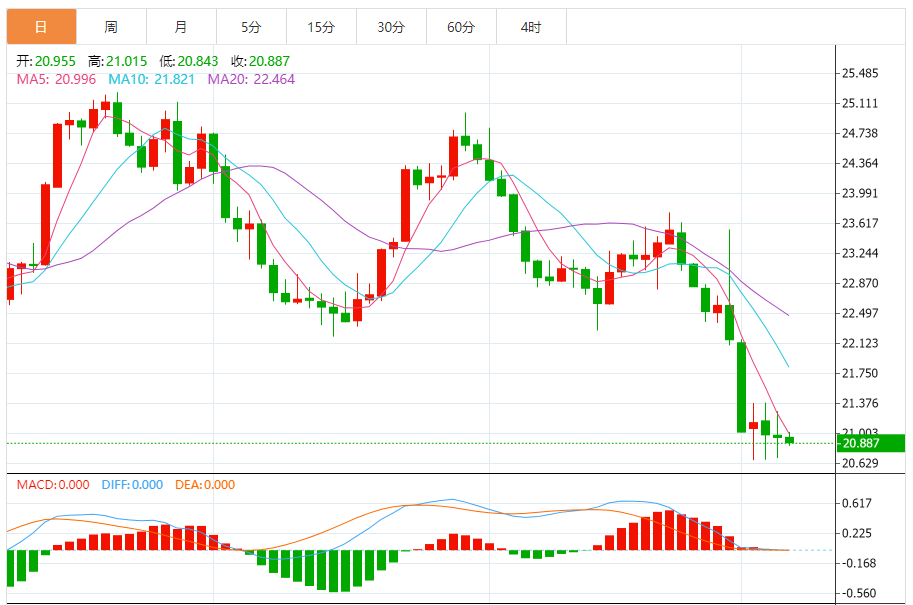This screenshot has height=605, width=913.
Task: Click the MA20: 22.464 indicator label
Action: click(x=251, y=79)
